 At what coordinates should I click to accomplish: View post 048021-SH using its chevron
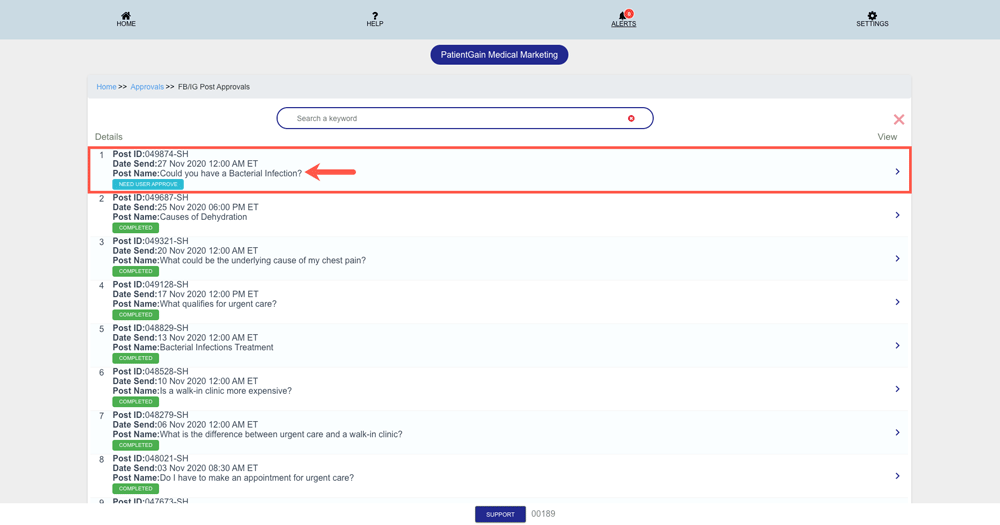pos(897,476)
